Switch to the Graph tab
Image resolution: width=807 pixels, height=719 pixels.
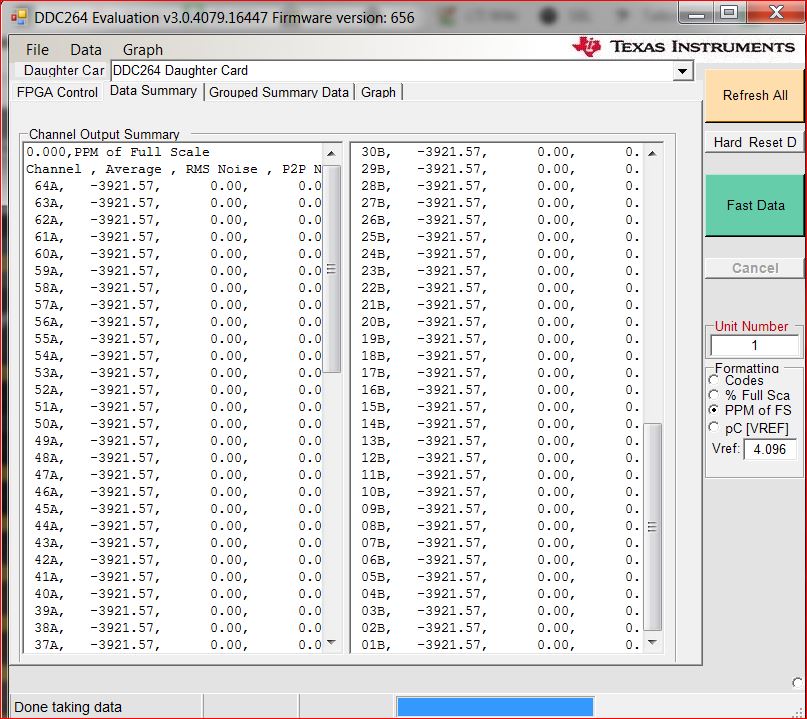[378, 92]
